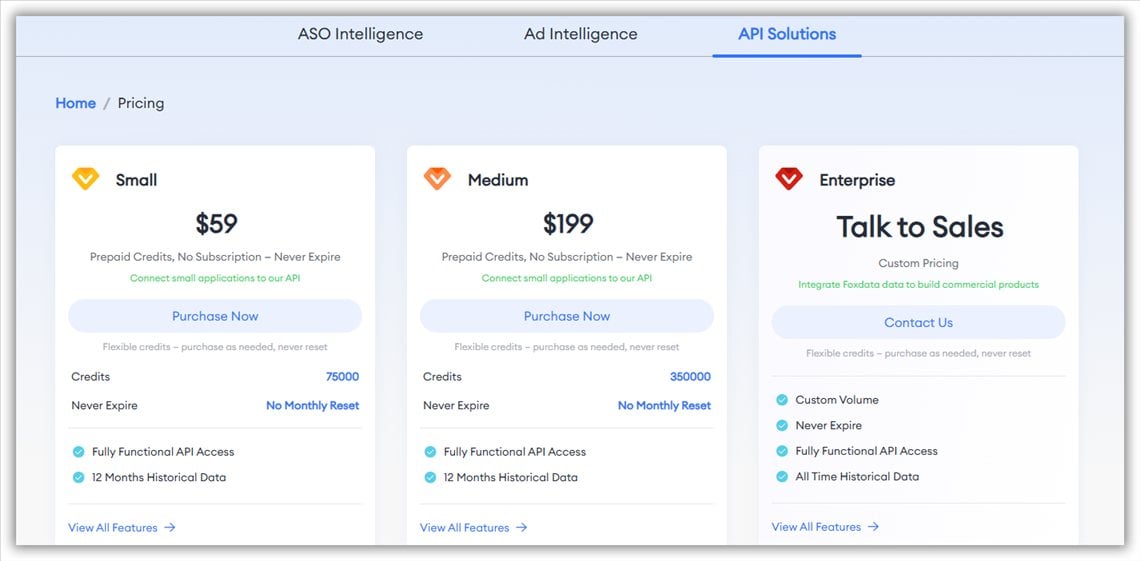The height and width of the screenshot is (561, 1140).
Task: Go to Home in the breadcrumb
Action: 76,103
